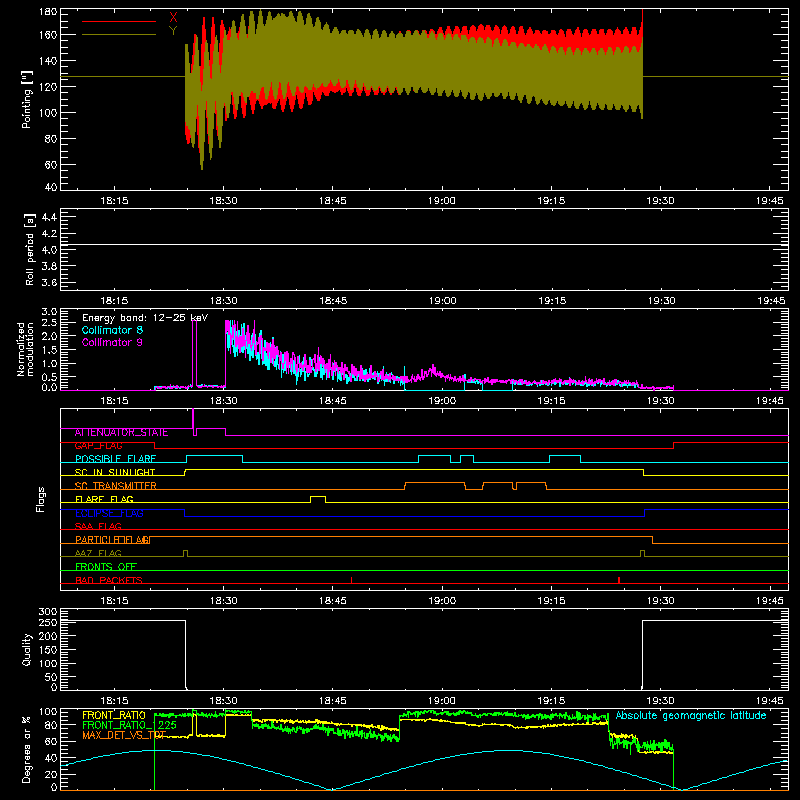The image size is (800, 800).
Task: Click the BAD_PACKETS flag label
Action: tap(109, 580)
